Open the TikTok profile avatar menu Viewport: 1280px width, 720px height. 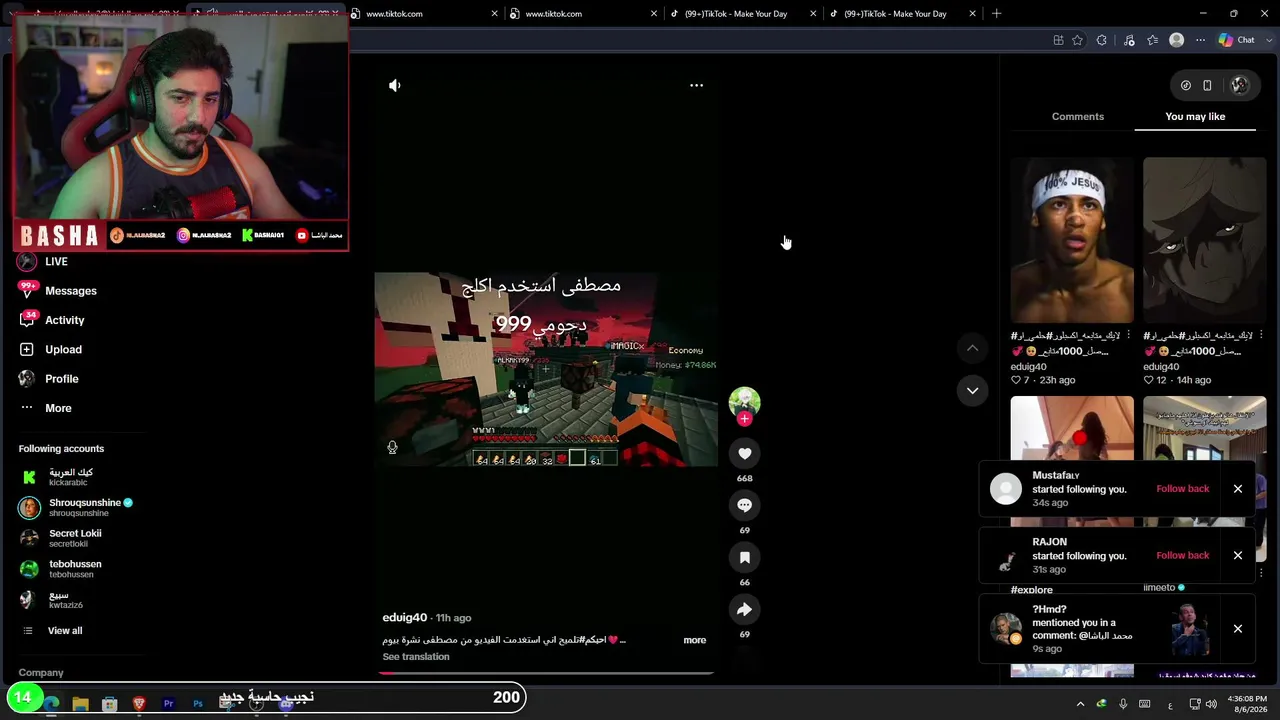pyautogui.click(x=1239, y=85)
